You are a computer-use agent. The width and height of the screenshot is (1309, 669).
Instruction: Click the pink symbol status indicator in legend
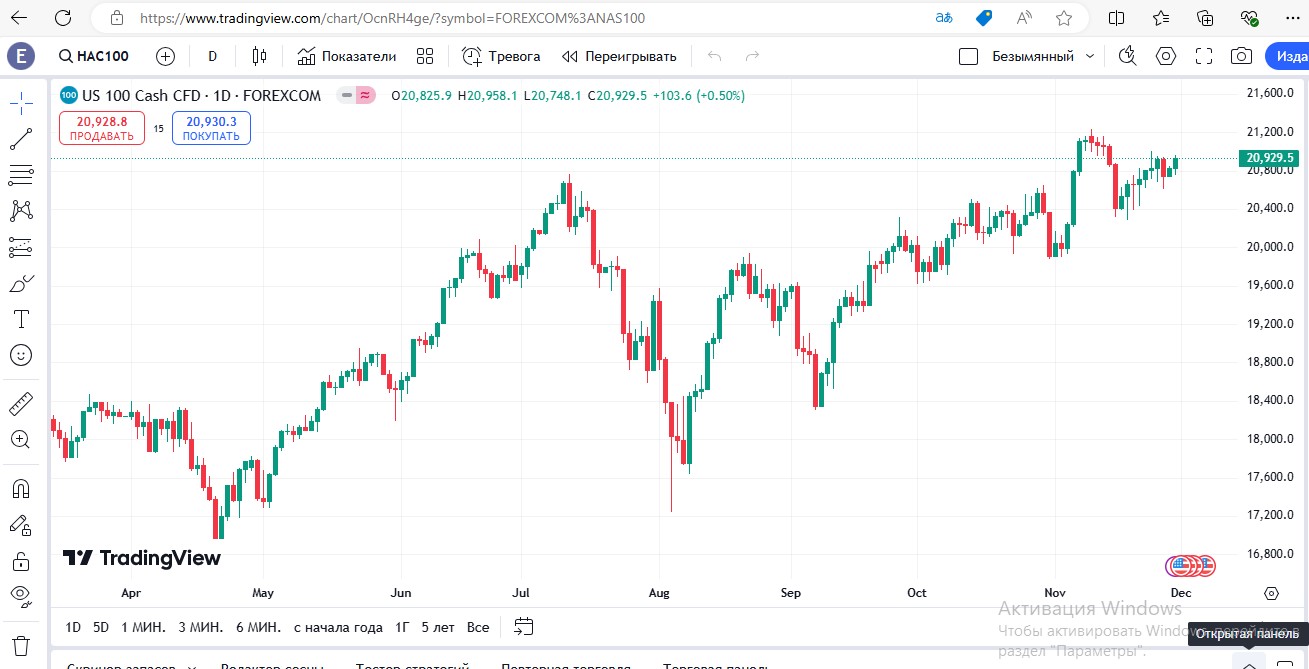point(366,96)
